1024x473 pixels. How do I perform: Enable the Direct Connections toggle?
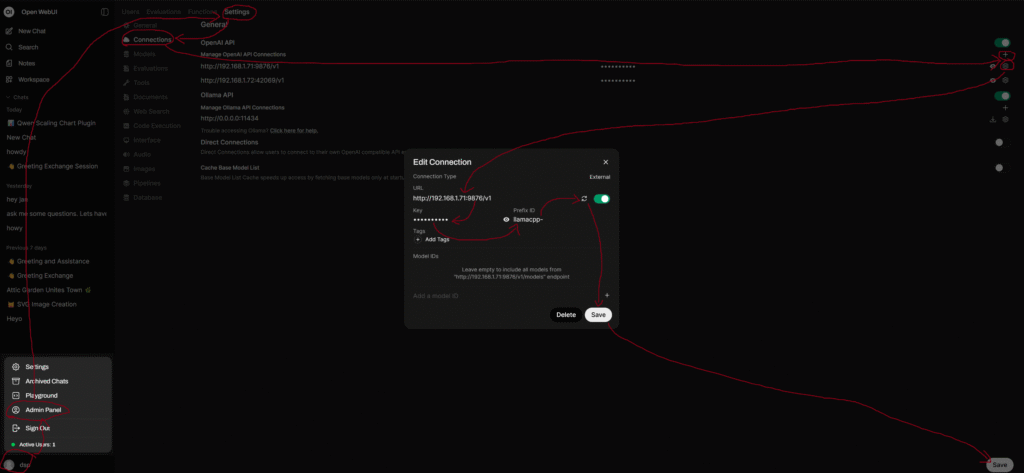999,142
